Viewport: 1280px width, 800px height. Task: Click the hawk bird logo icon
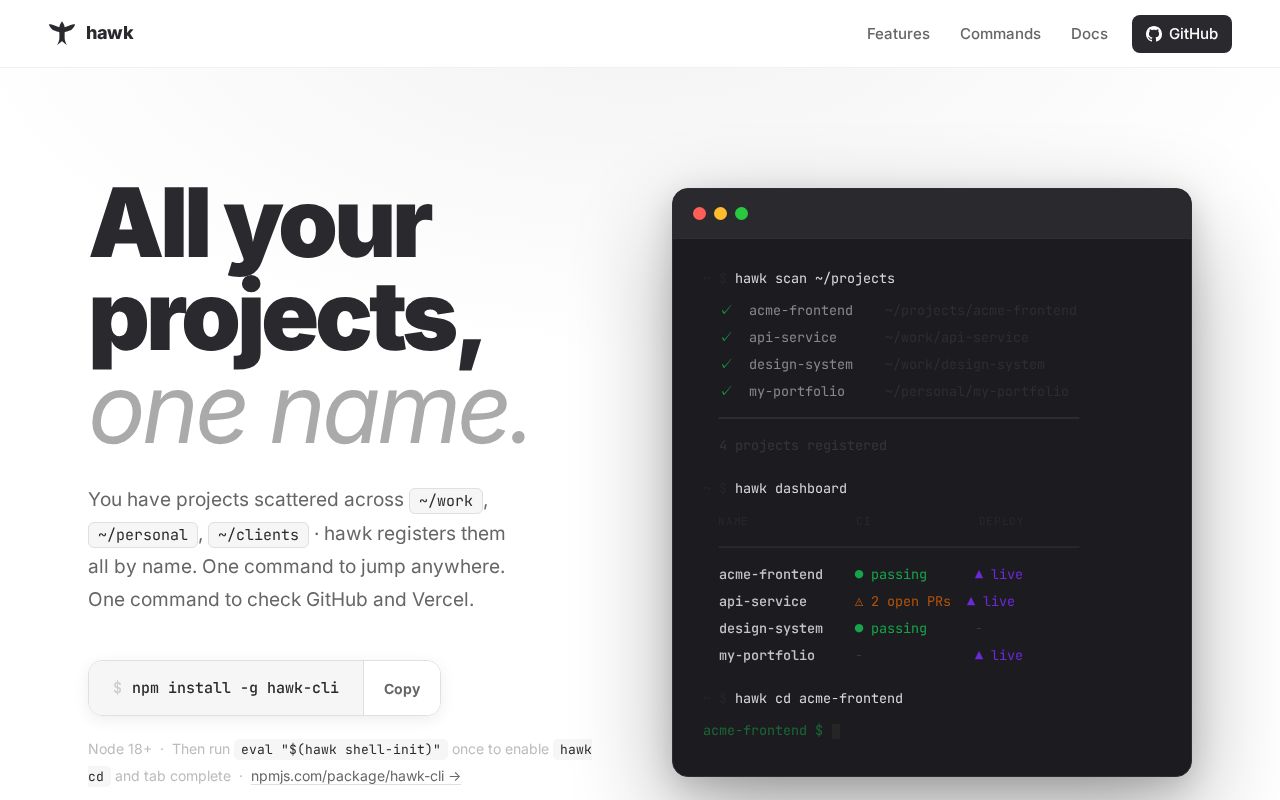coord(62,33)
